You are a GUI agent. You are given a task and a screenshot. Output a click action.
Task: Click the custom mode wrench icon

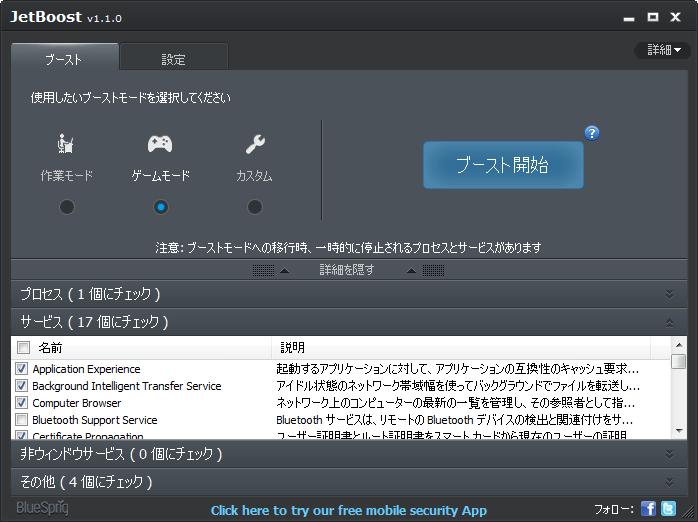click(255, 144)
